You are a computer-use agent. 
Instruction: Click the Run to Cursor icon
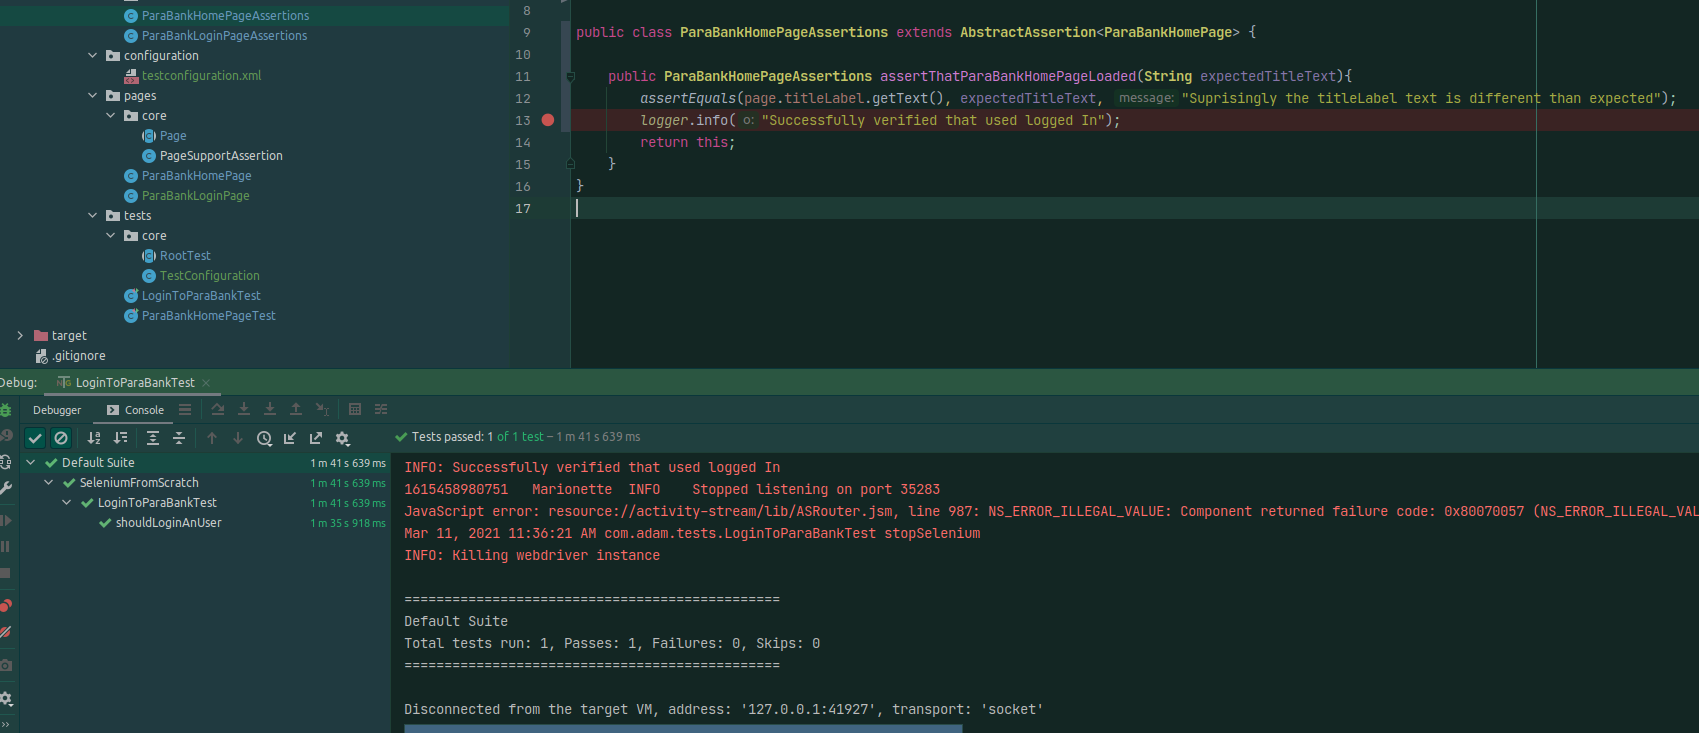click(x=322, y=409)
